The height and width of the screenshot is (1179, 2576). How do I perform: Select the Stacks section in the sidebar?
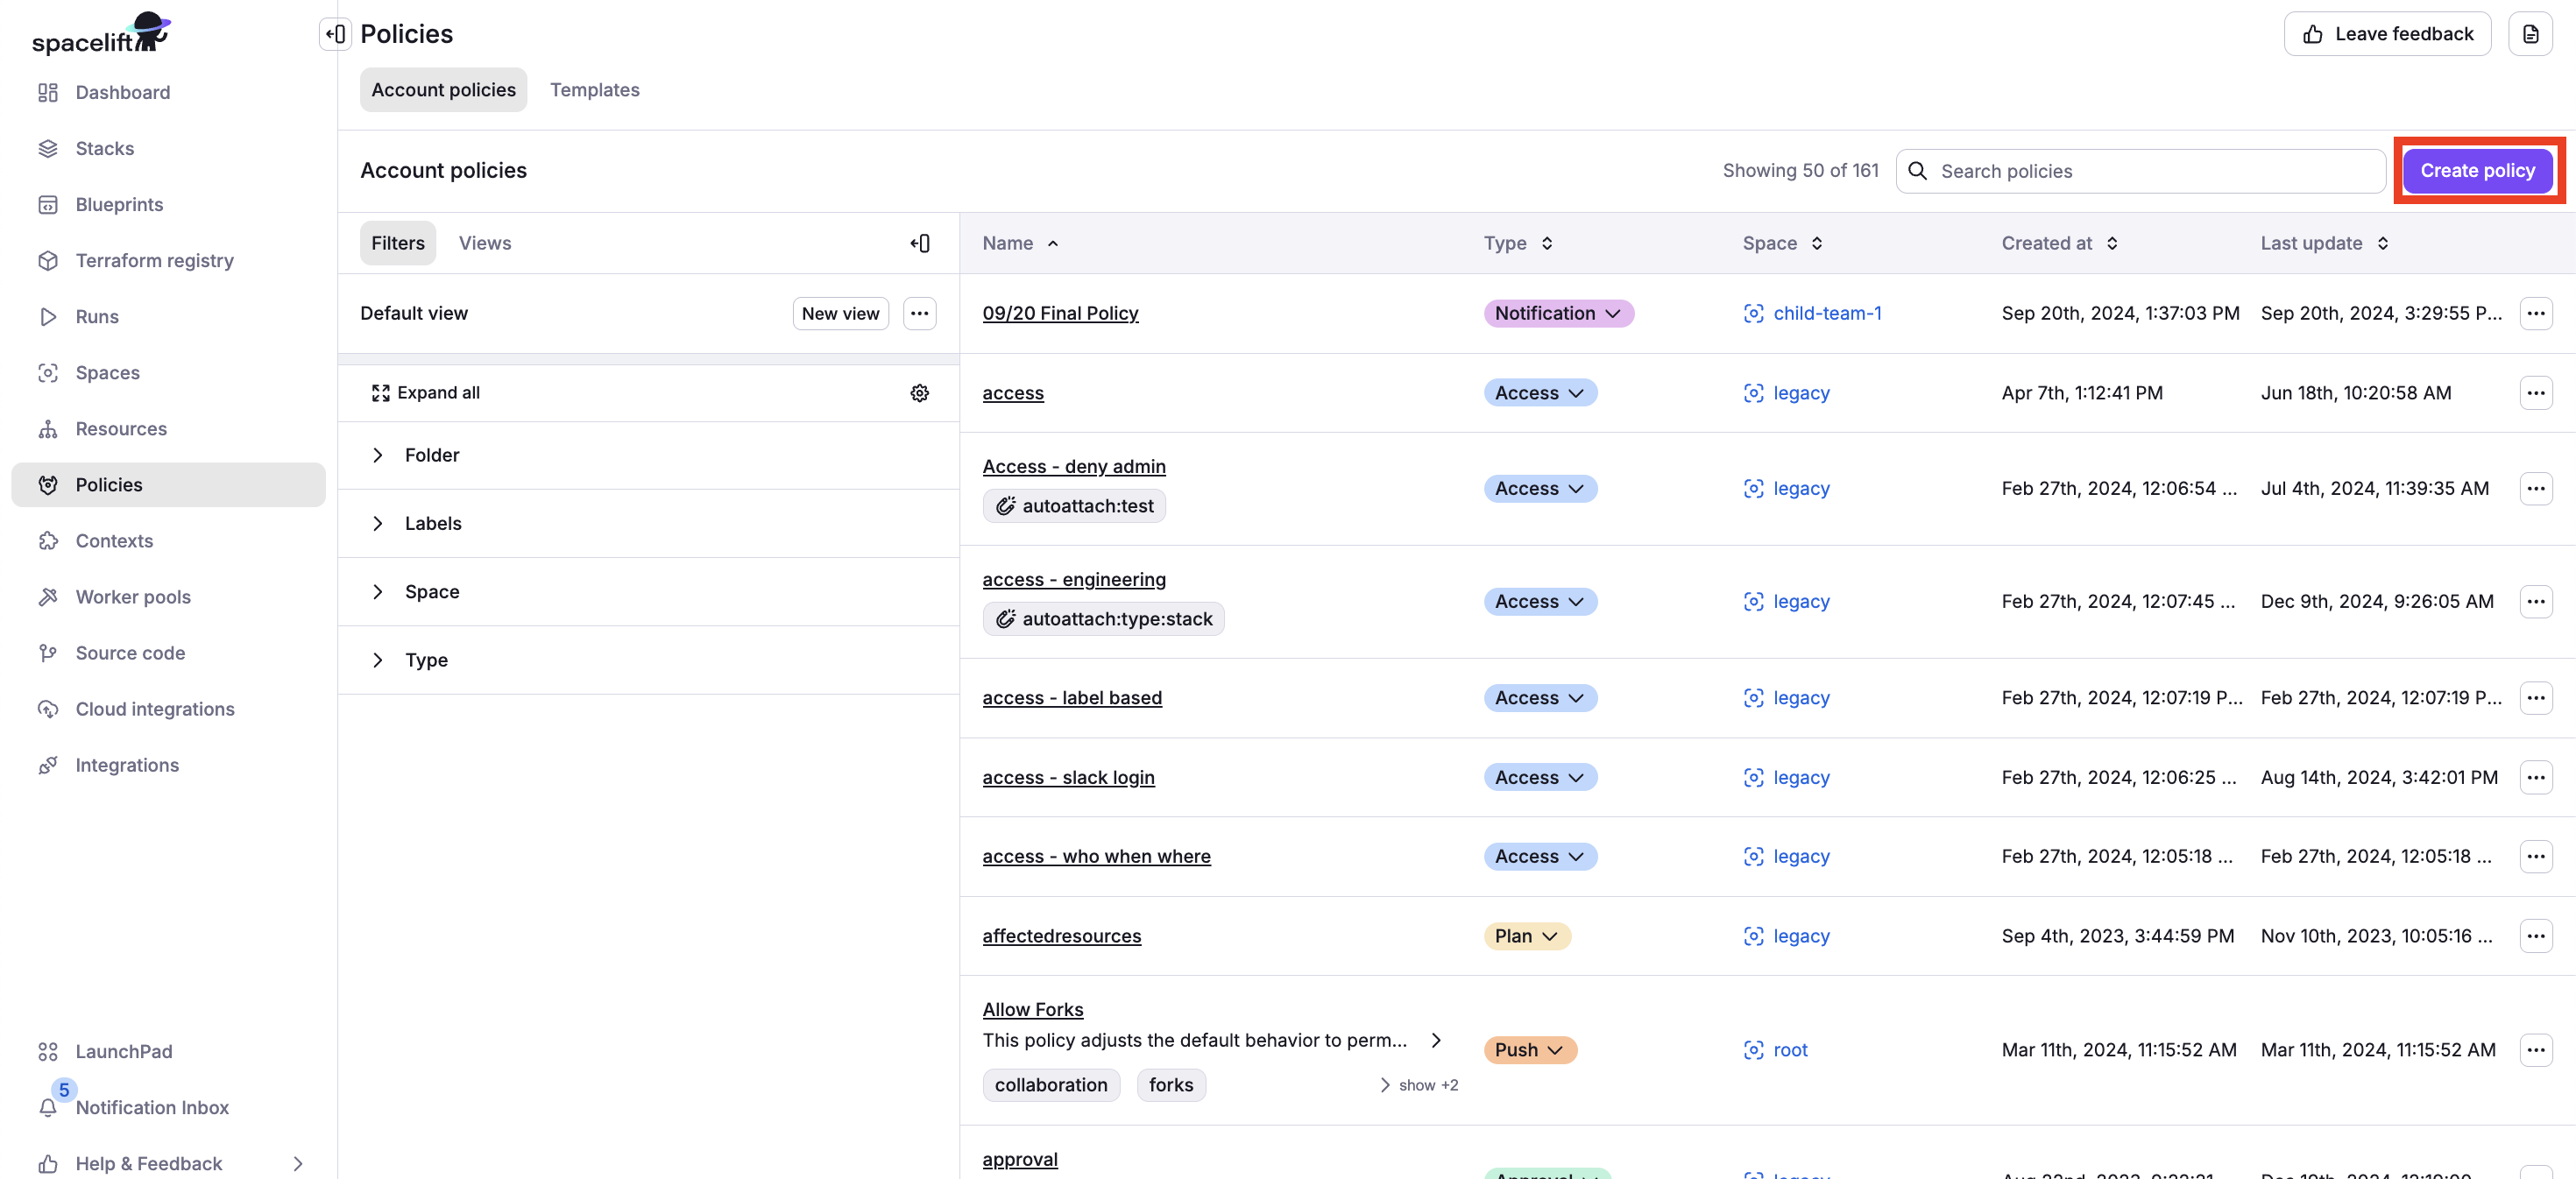point(104,147)
